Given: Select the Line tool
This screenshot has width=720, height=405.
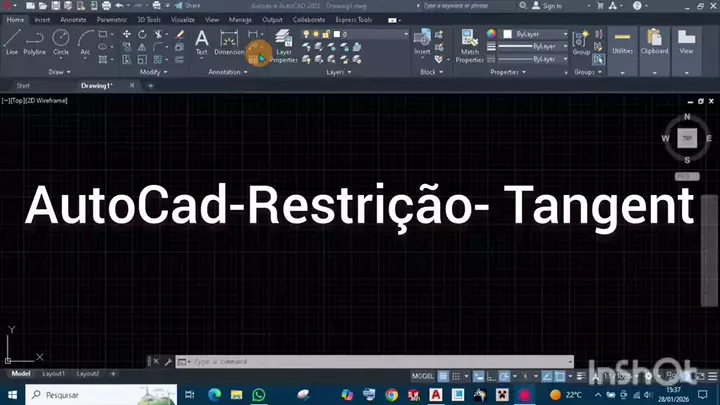Looking at the screenshot, I should point(12,41).
